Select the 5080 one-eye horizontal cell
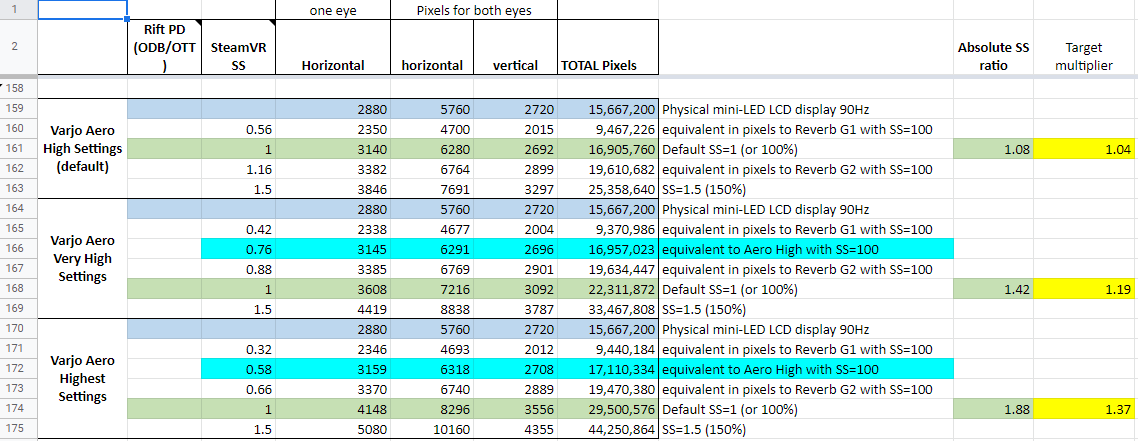This screenshot has width=1138, height=441. click(x=332, y=429)
